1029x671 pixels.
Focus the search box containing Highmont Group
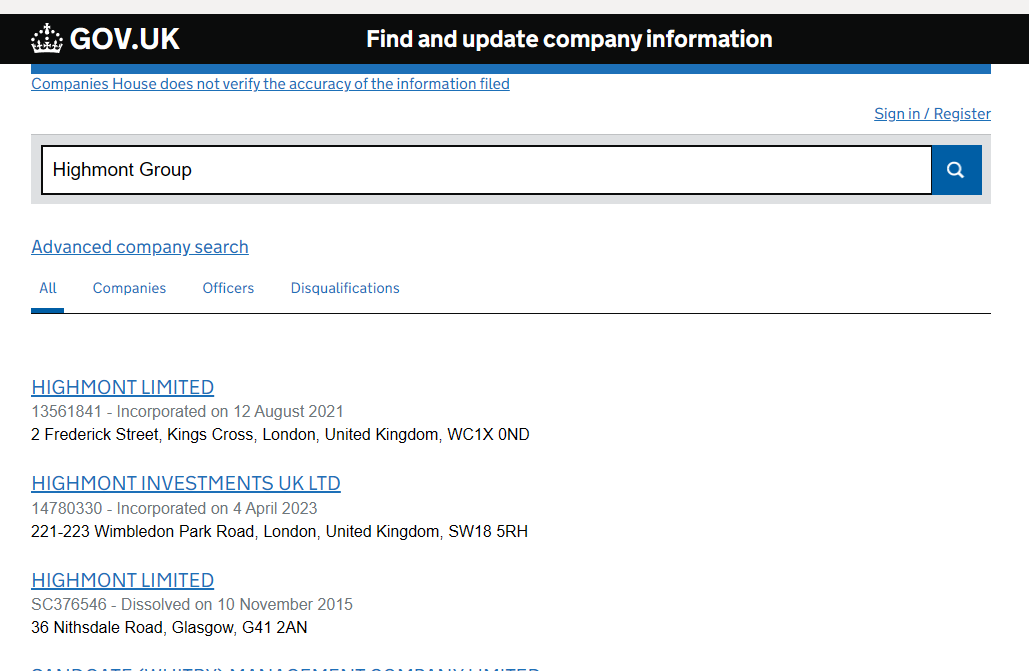coord(486,170)
